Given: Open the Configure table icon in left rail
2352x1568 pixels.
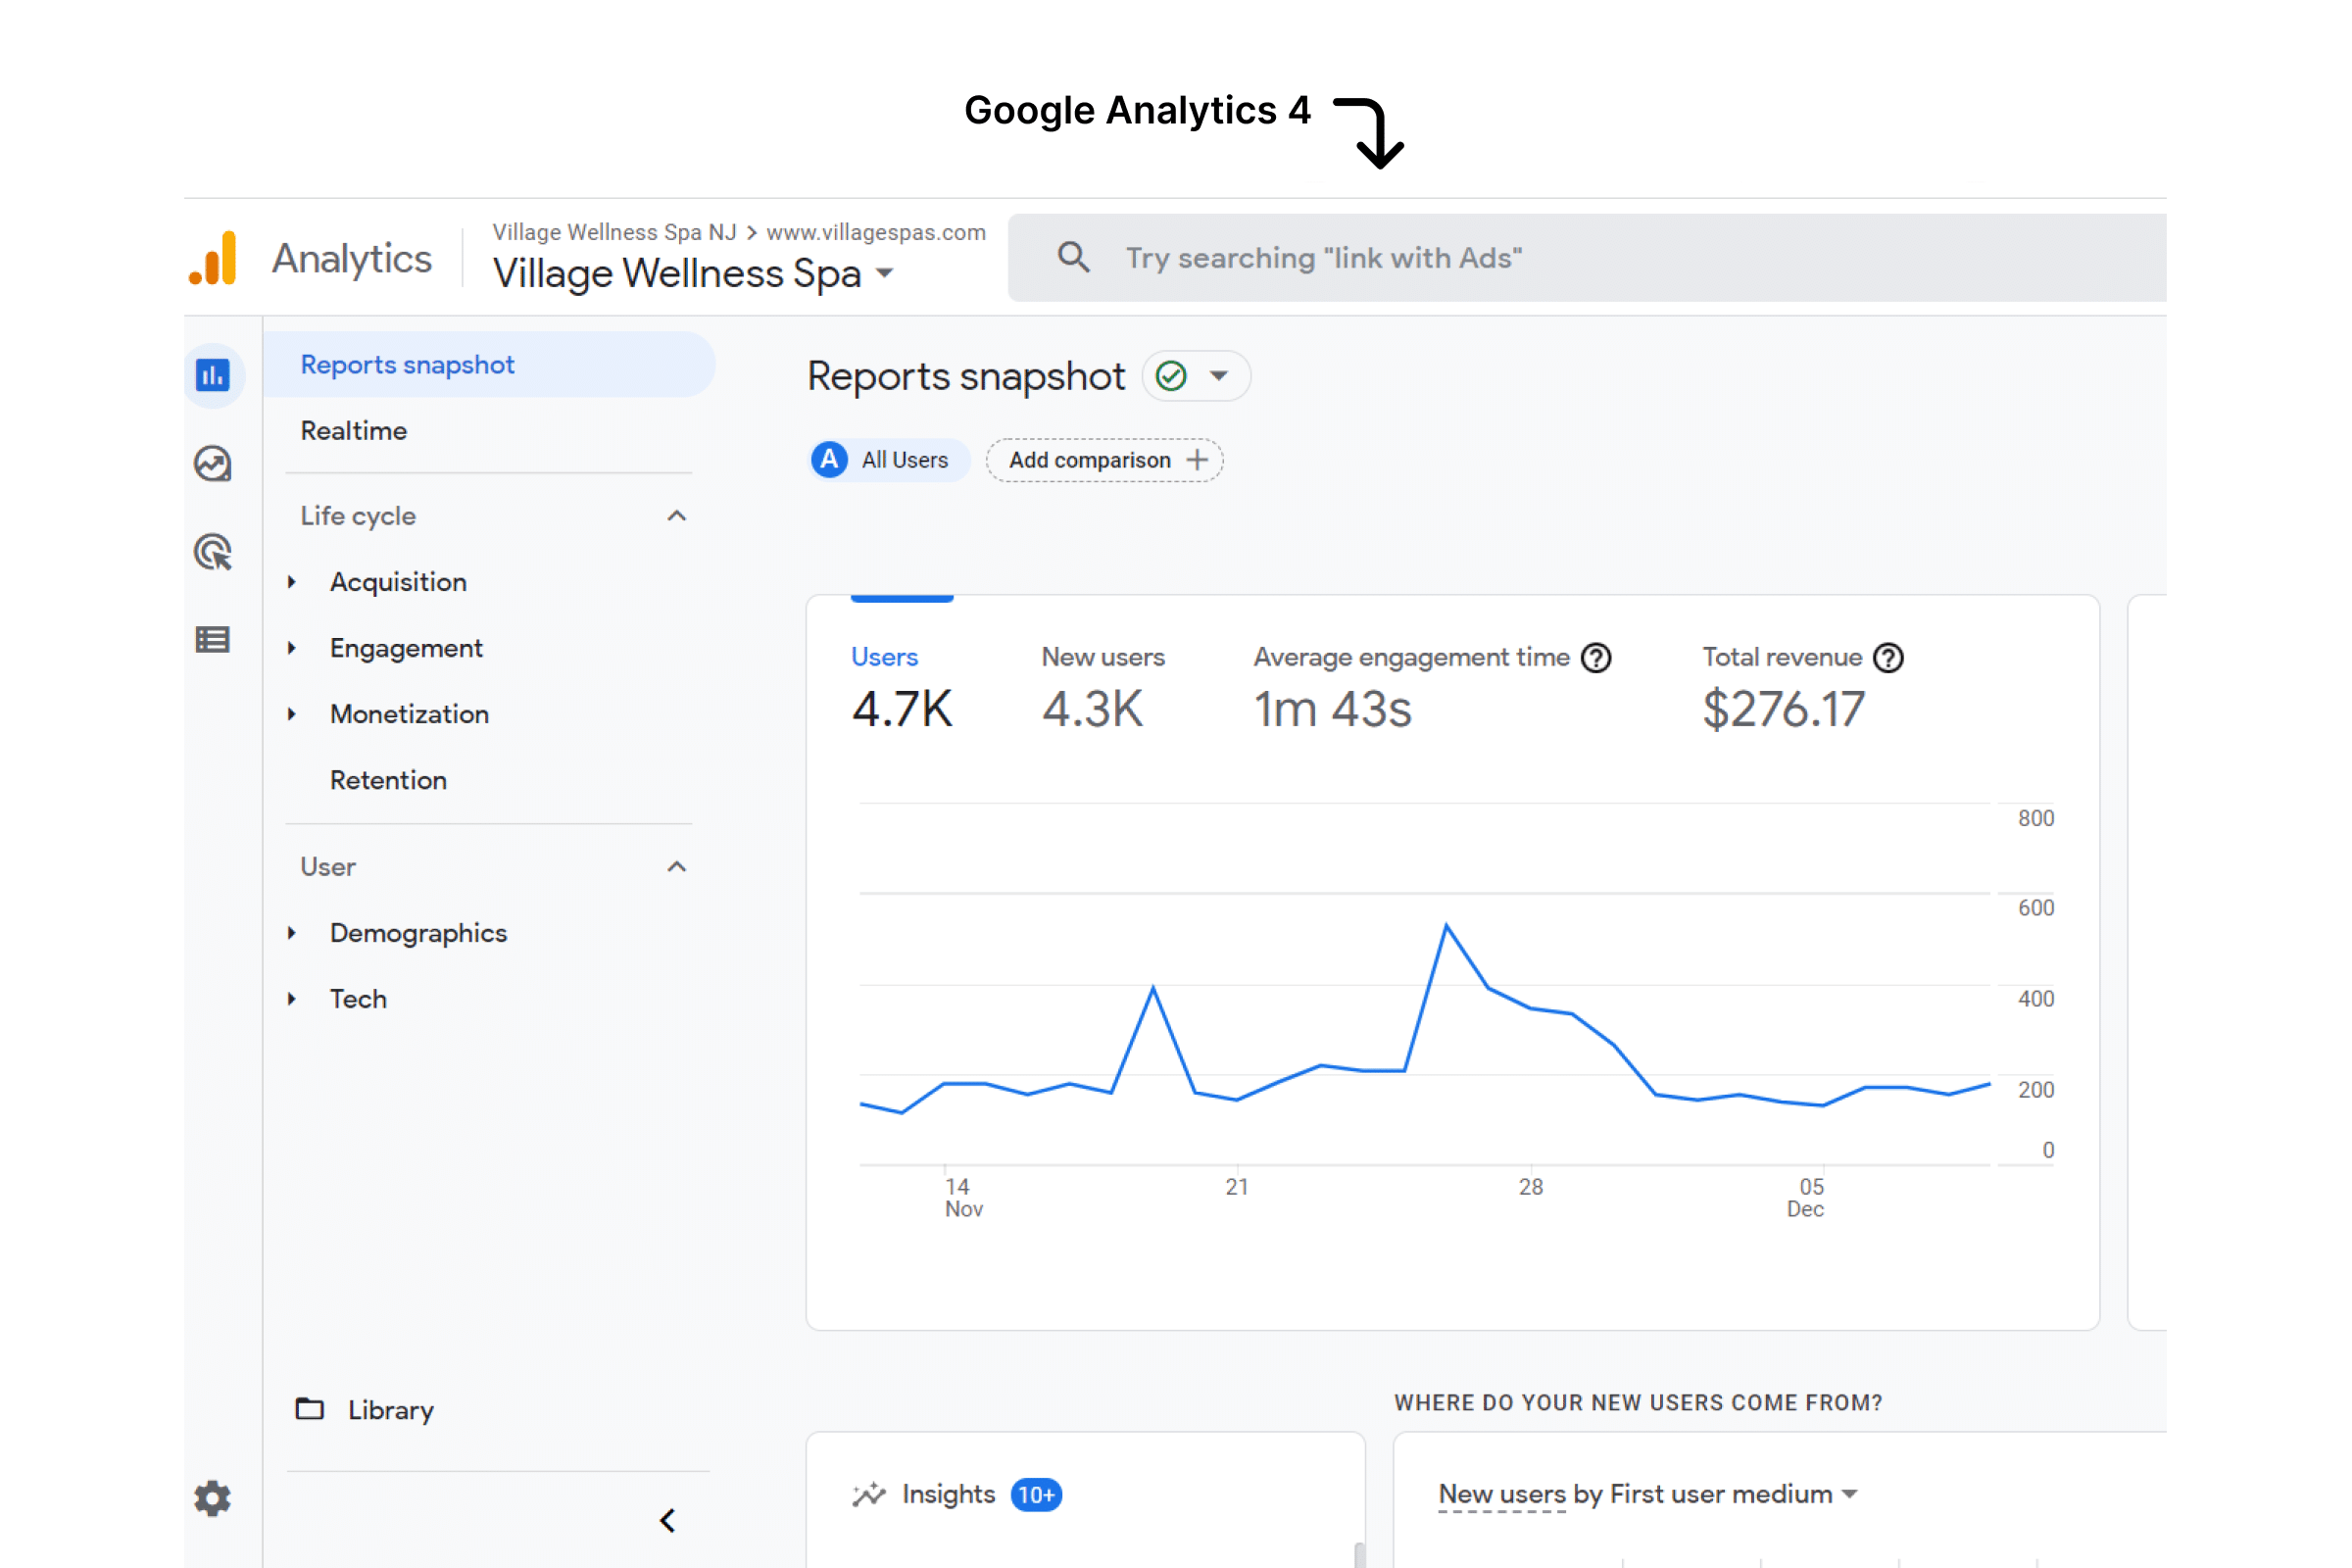Looking at the screenshot, I should [x=213, y=640].
